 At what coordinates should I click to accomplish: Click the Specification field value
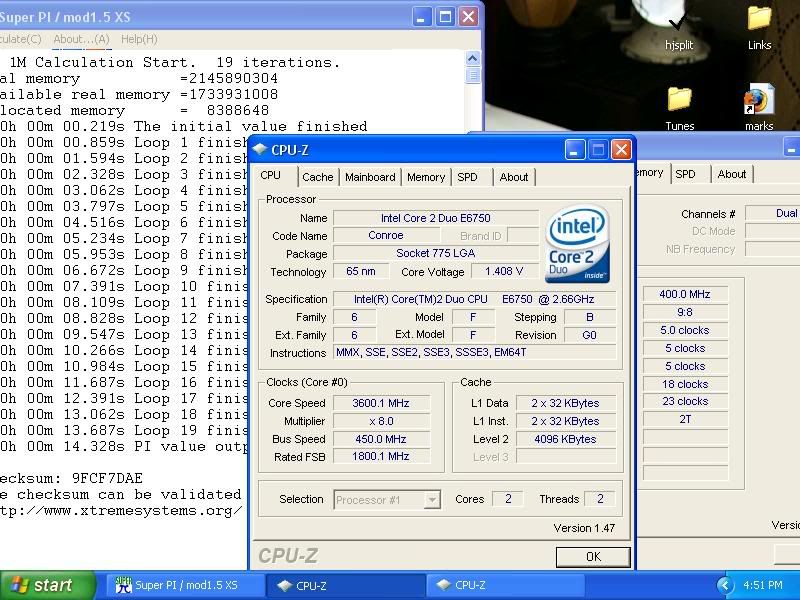point(474,299)
